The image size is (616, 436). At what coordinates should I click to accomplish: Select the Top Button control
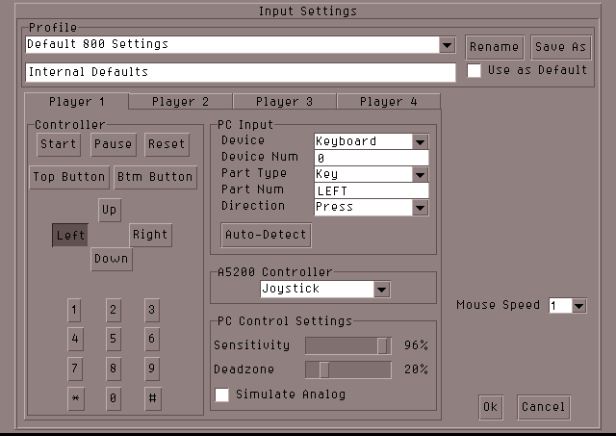click(x=69, y=177)
